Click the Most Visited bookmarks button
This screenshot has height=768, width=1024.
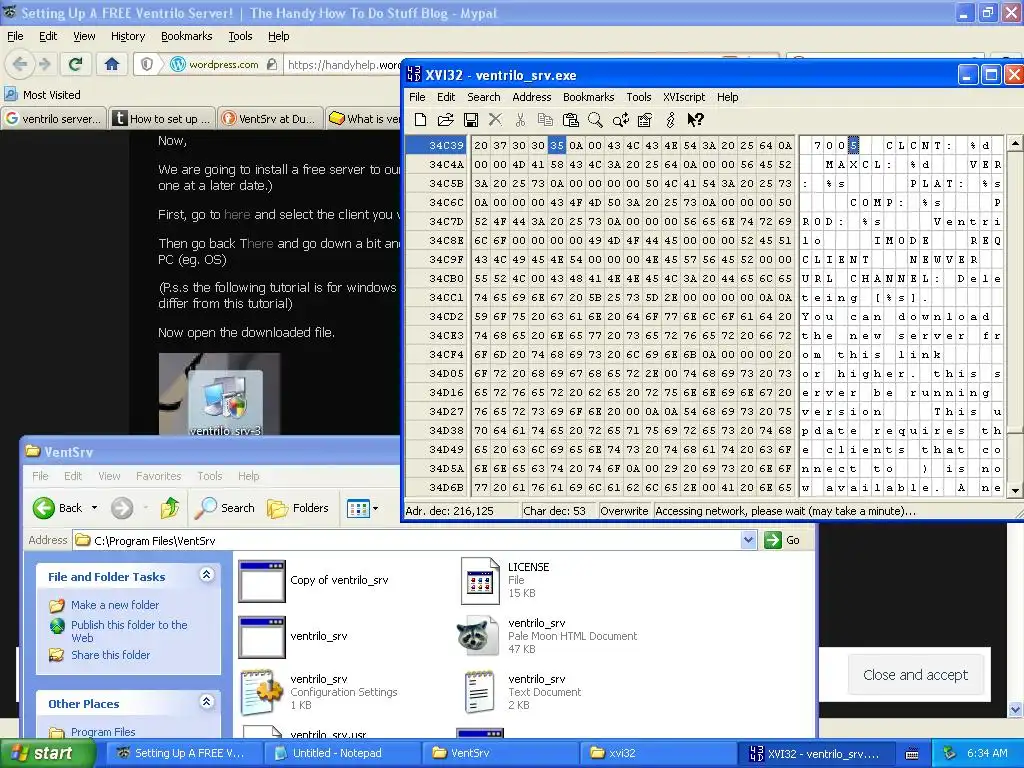coord(43,95)
